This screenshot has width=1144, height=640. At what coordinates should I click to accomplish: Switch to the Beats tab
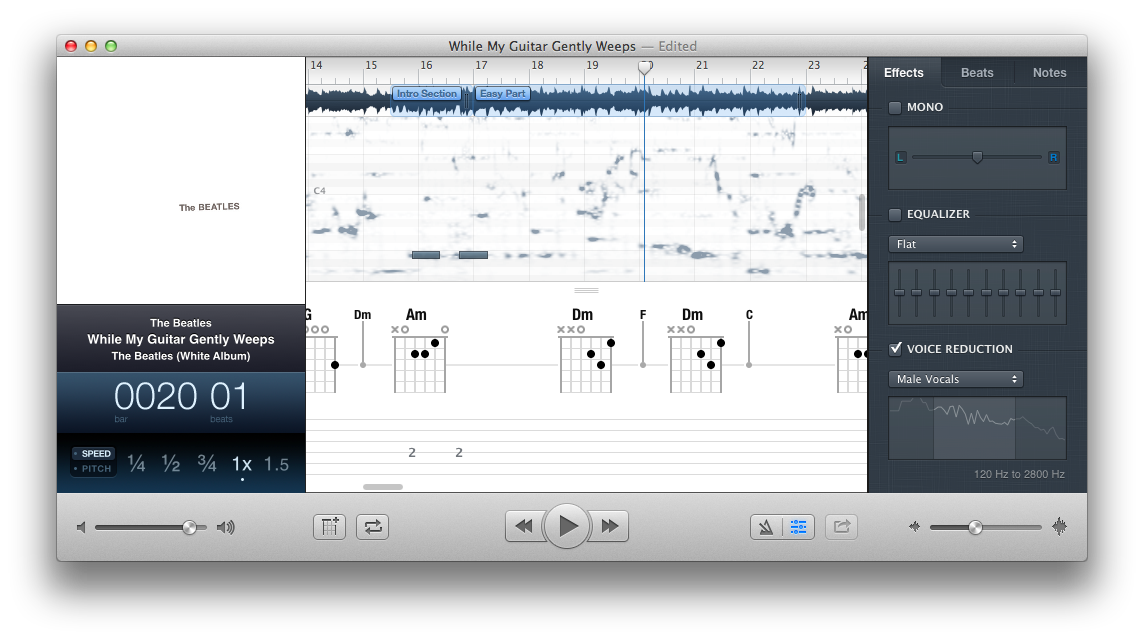tap(977, 73)
